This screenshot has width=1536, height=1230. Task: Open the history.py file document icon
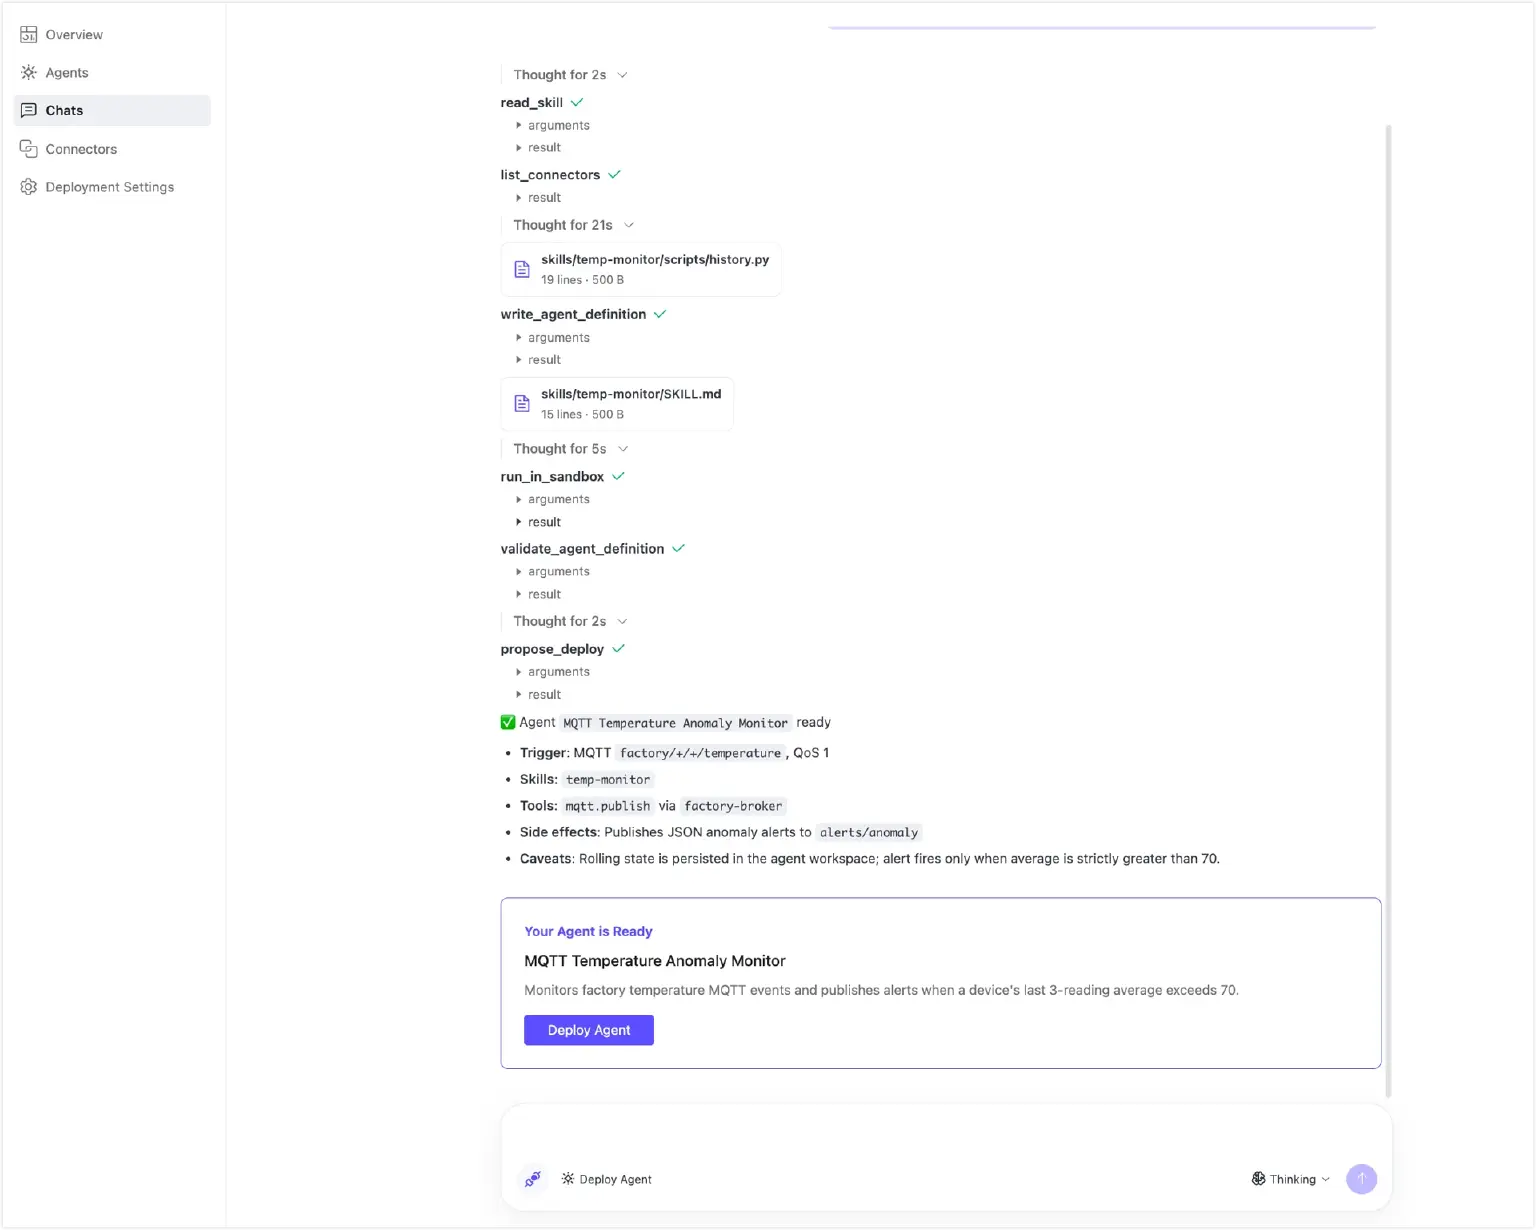522,269
